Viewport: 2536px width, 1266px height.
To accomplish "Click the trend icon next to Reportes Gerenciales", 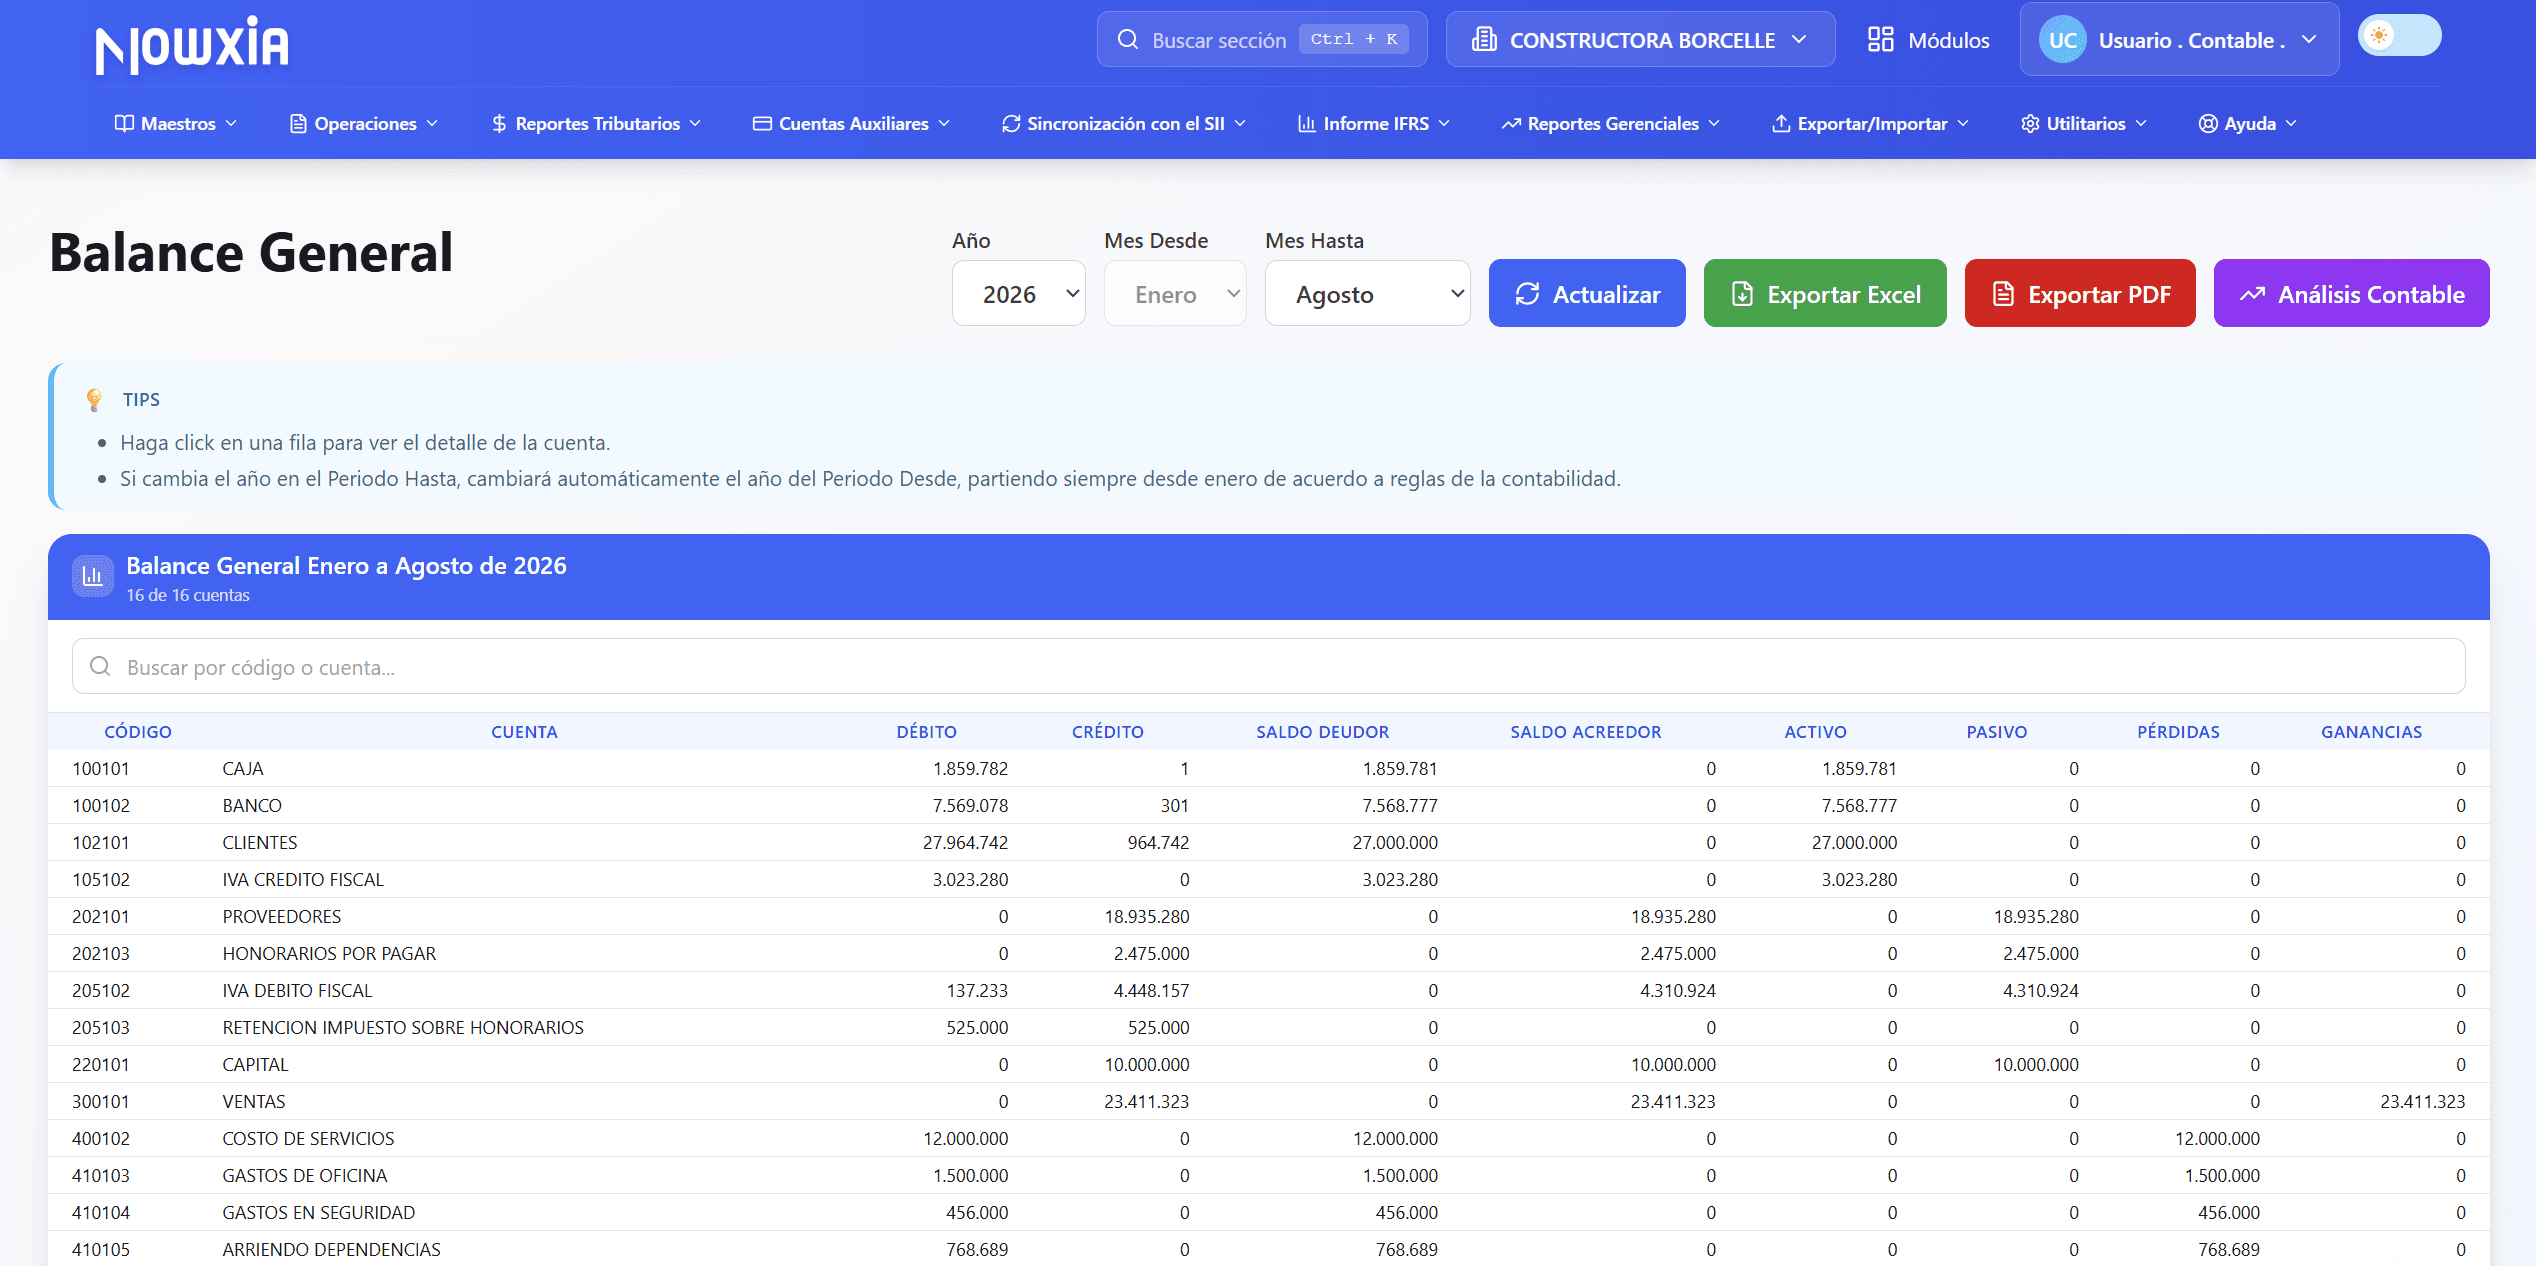I will pos(1510,123).
